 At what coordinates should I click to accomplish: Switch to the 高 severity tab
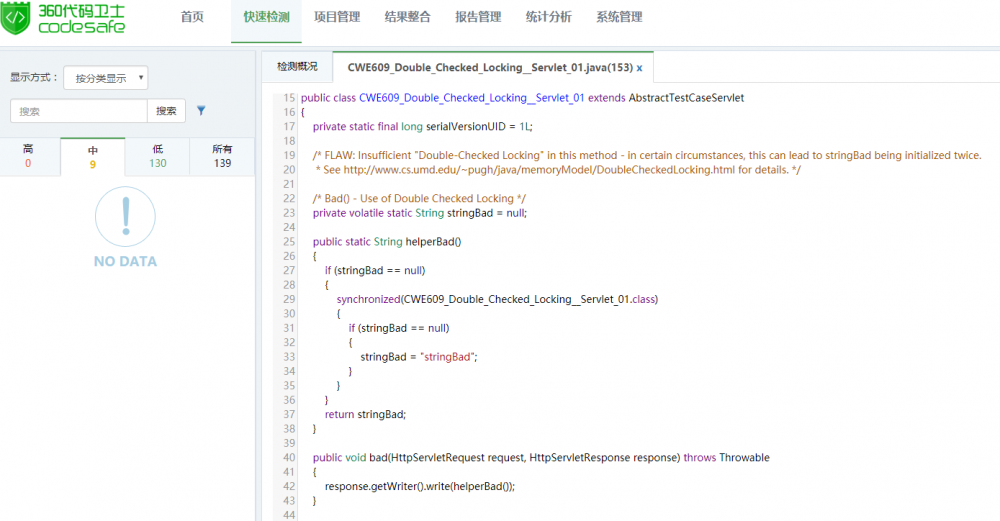[x=28, y=156]
